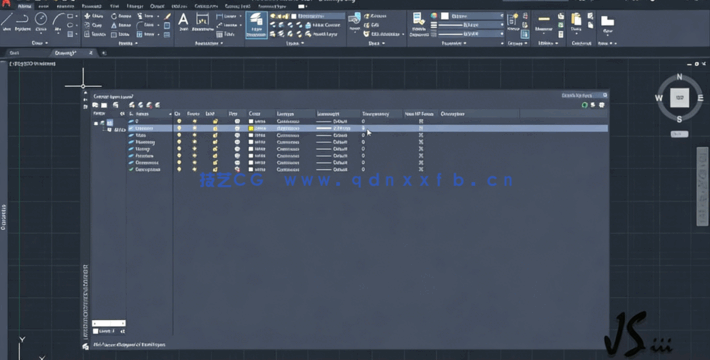Open the Start file tab
The height and width of the screenshot is (360, 710).
point(14,53)
